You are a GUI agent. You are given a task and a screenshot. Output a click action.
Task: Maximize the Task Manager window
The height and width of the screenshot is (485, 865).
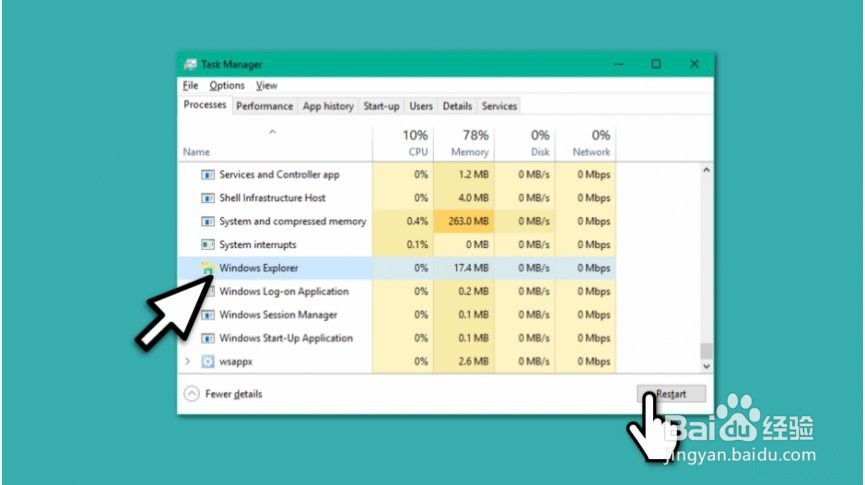656,65
